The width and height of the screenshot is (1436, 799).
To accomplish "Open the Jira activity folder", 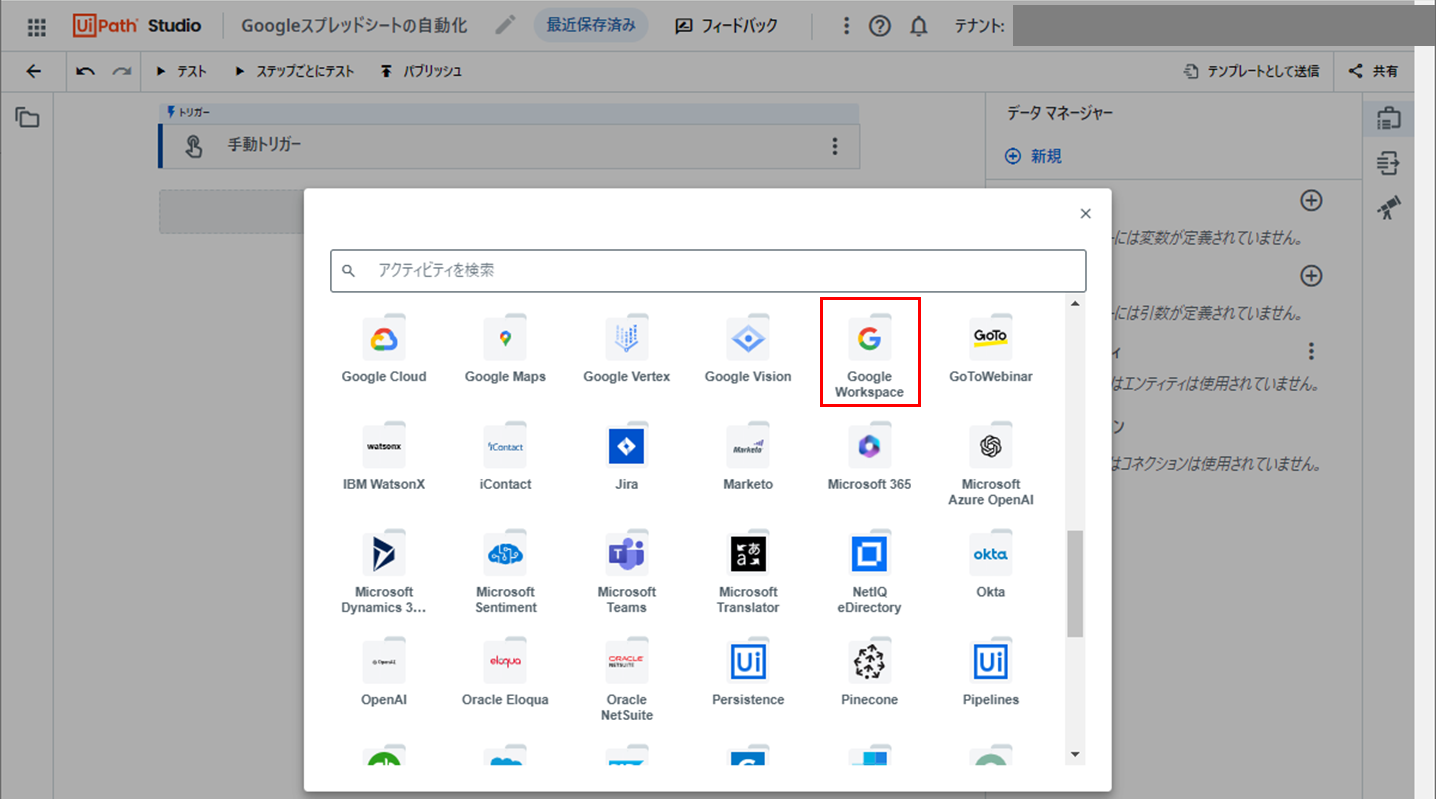I will tap(627, 457).
